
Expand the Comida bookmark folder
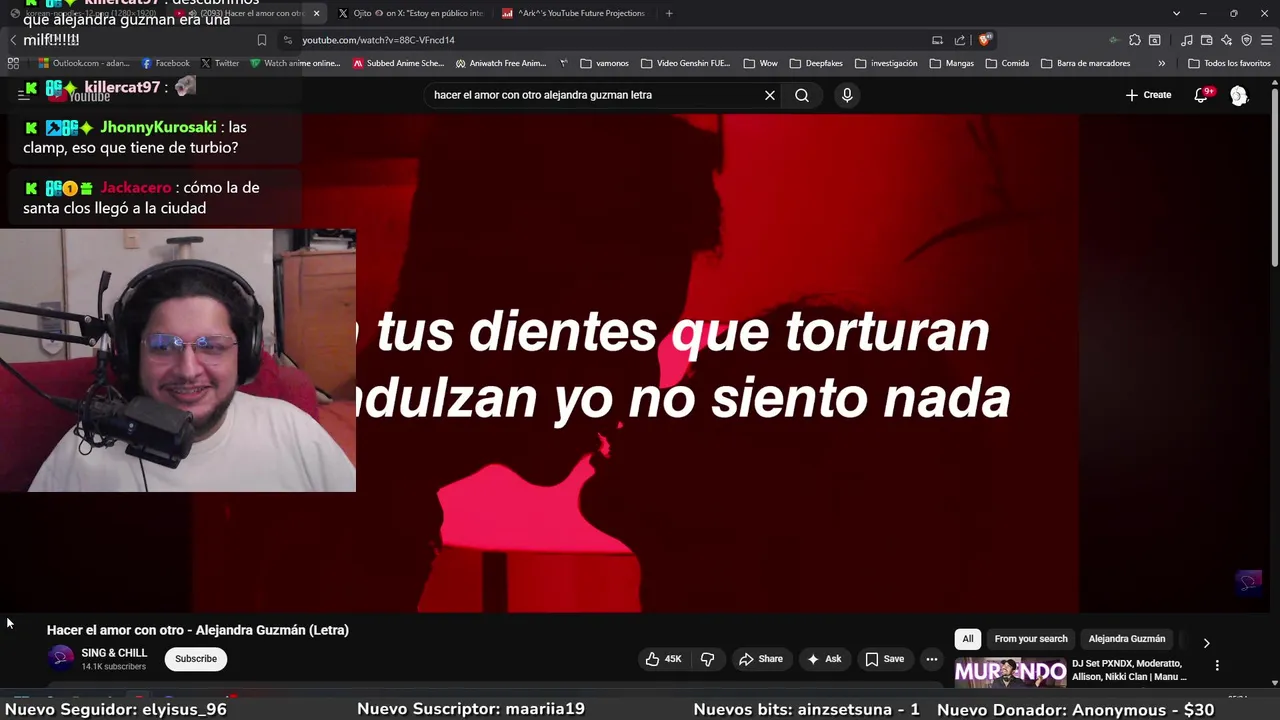pyautogui.click(x=1007, y=63)
